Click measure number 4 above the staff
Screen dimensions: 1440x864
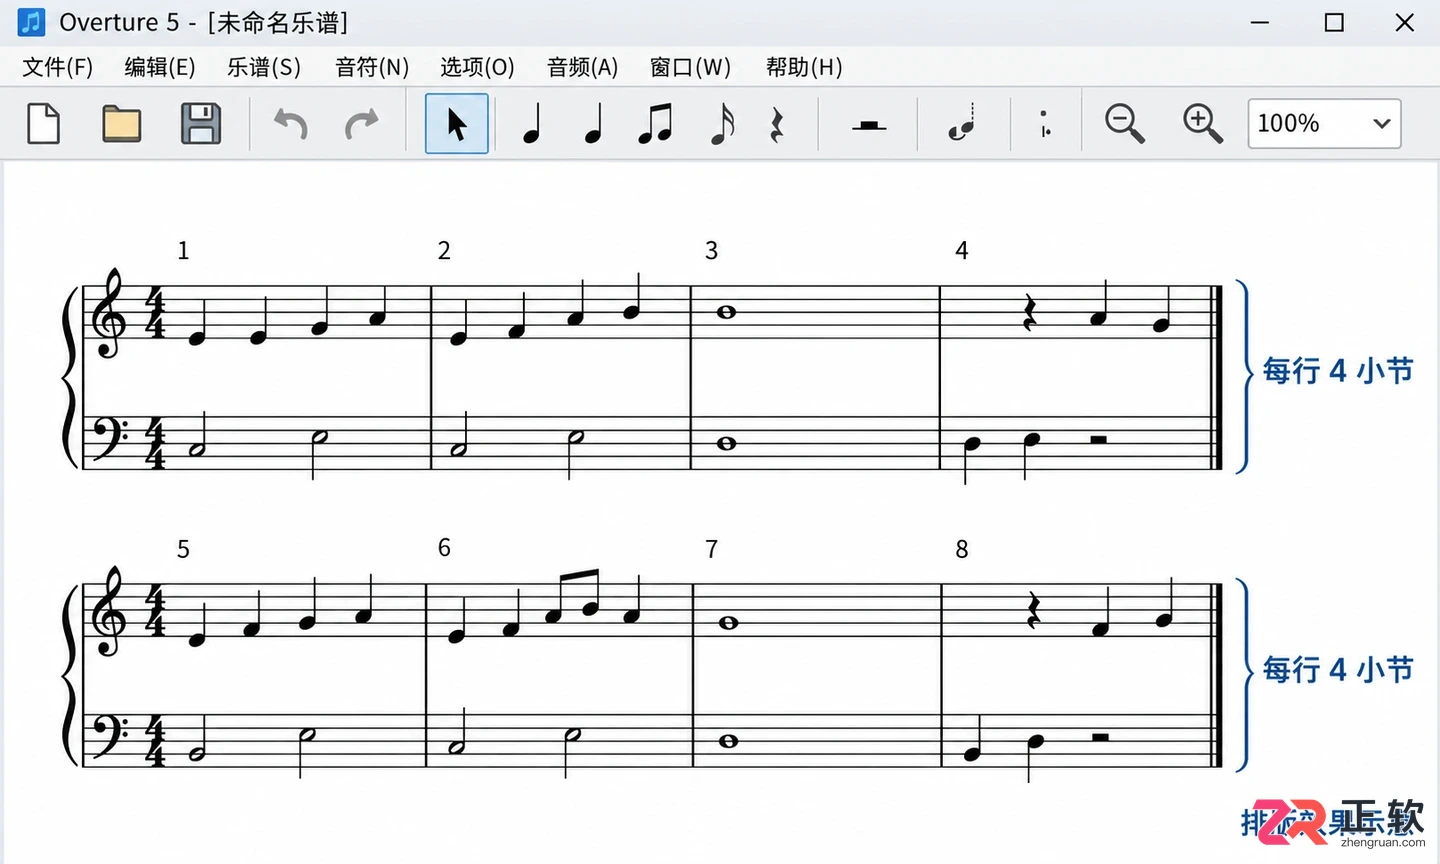962,251
